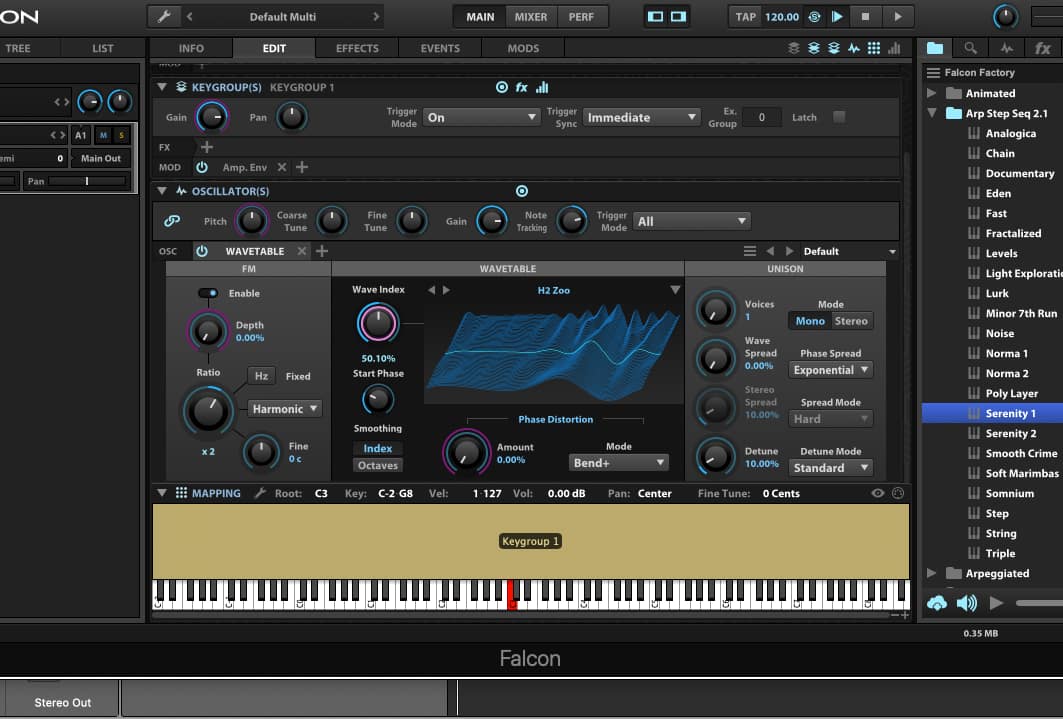This screenshot has width=1063, height=719.
Task: Switch to the MIXER view
Action: tap(531, 17)
